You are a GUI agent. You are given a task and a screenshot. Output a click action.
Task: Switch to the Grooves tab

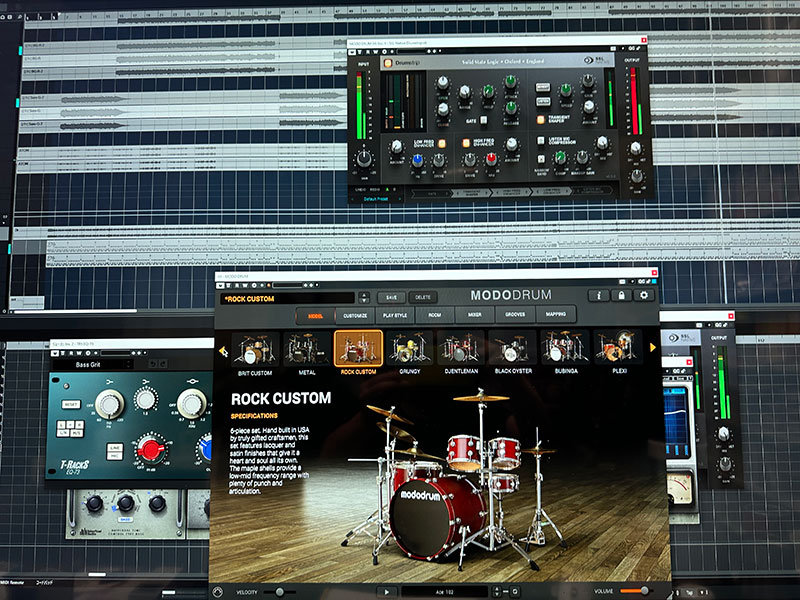point(515,314)
